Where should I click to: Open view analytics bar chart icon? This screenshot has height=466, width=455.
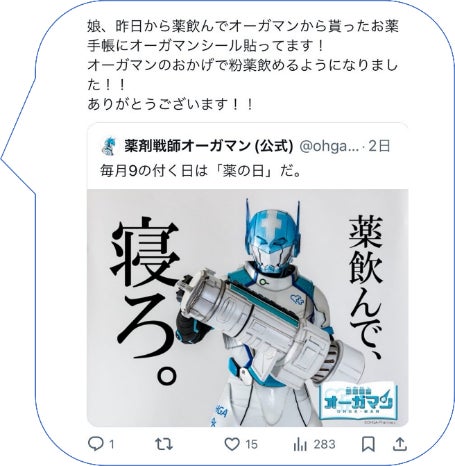(x=300, y=444)
